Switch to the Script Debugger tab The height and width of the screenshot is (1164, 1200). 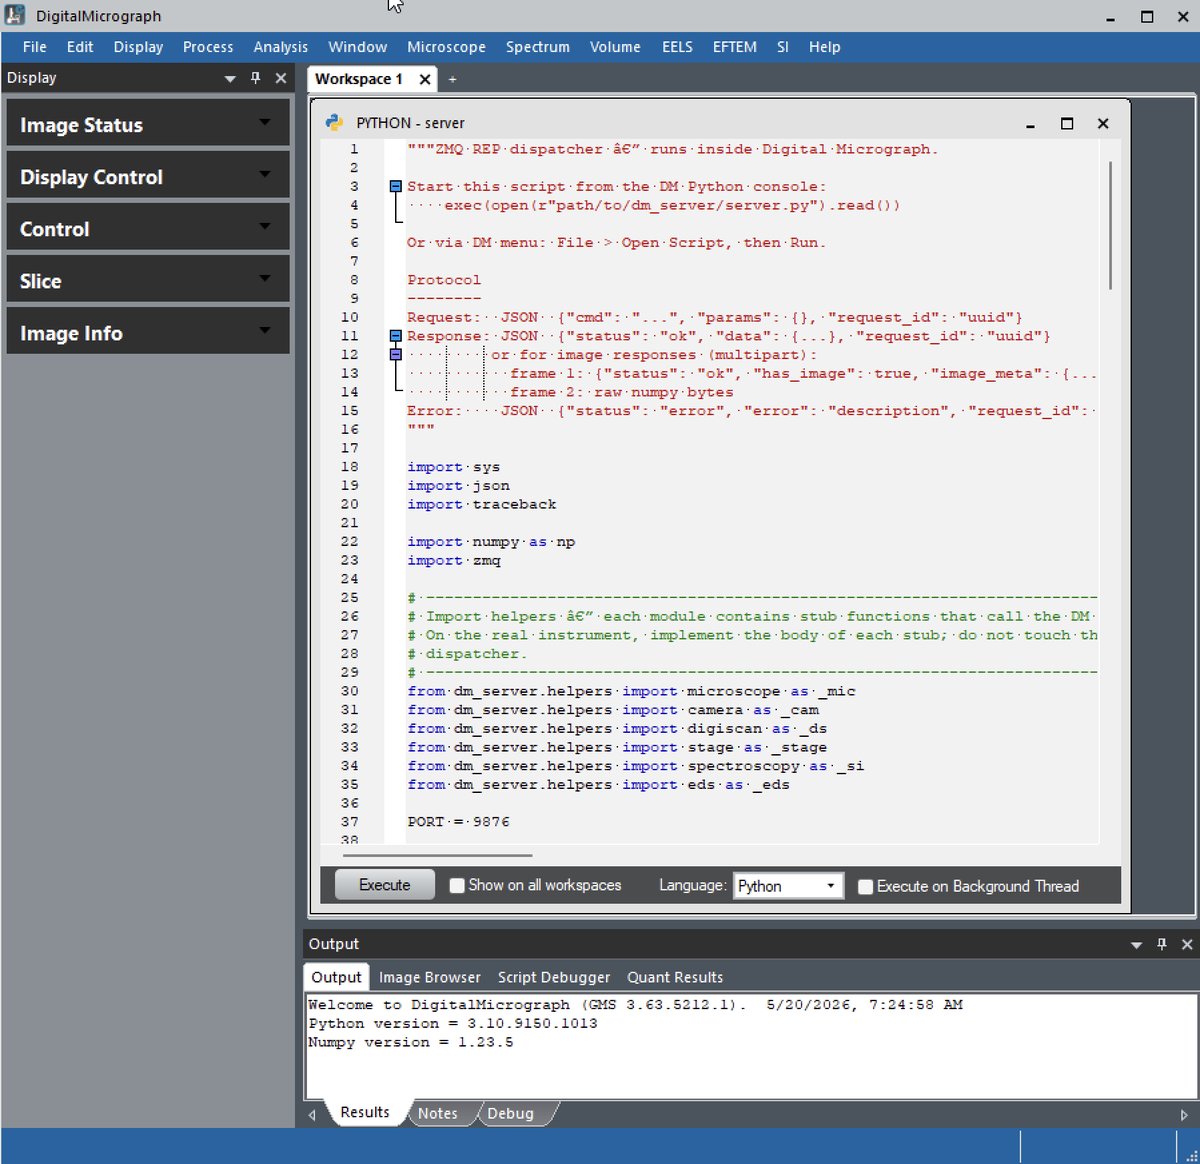click(x=554, y=977)
